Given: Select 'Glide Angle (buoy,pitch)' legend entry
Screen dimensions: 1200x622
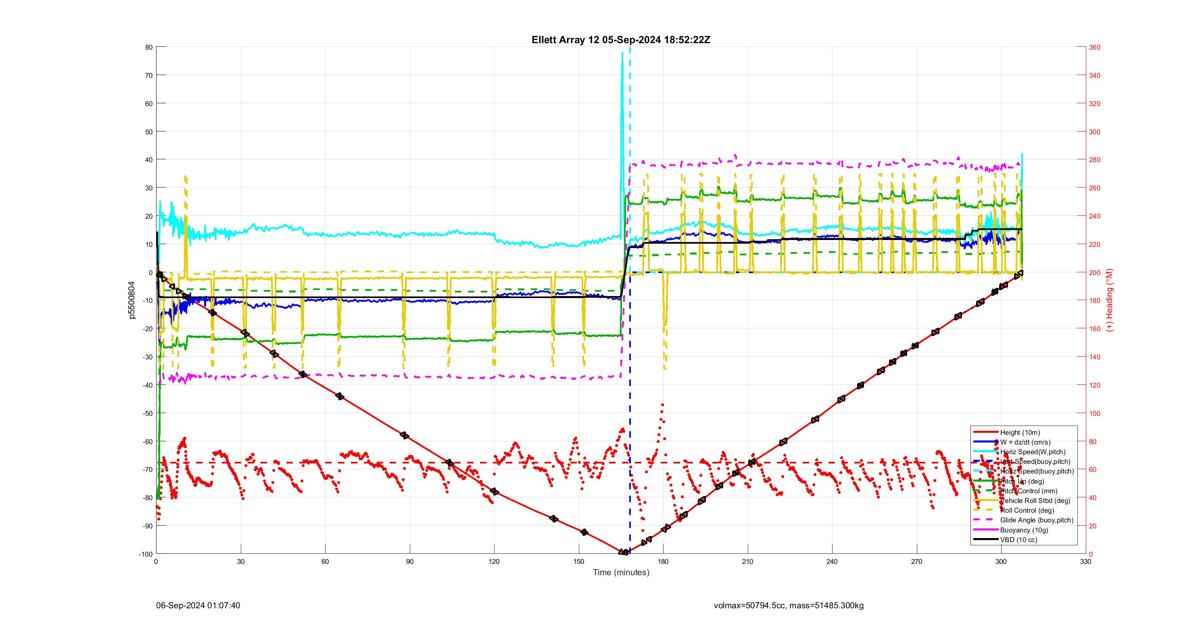Looking at the screenshot, I should tap(1037, 520).
